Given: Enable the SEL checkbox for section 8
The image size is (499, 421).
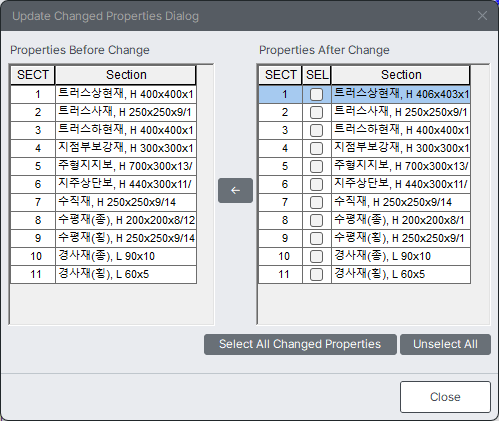Looking at the screenshot, I should 316,220.
